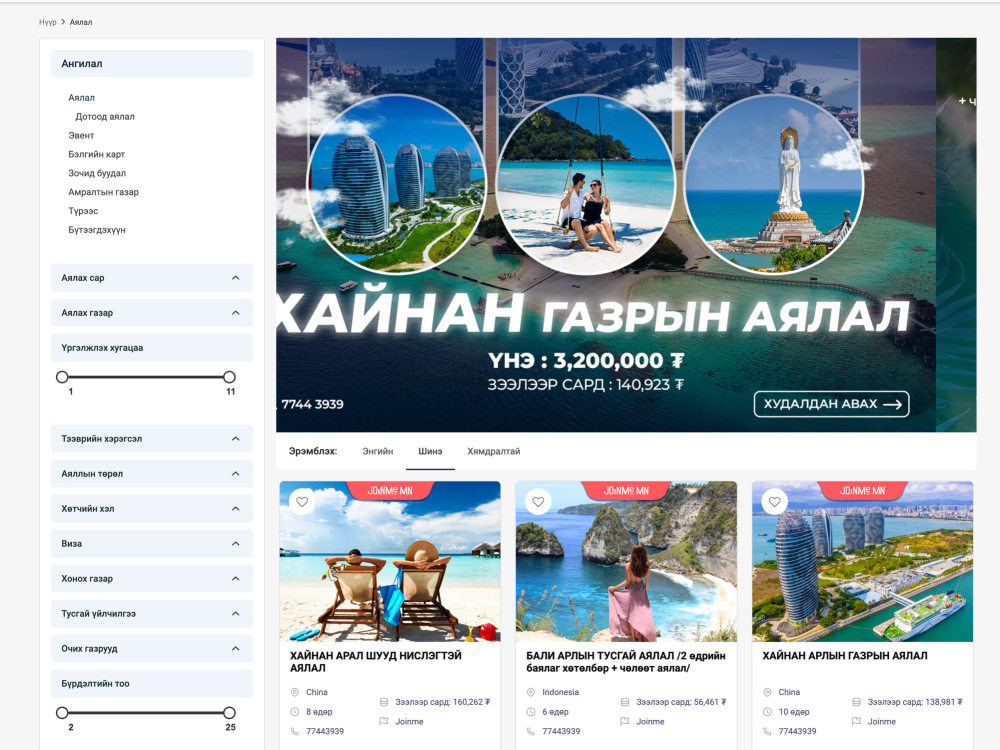Select the Дотоод аялал subcategory
This screenshot has width=1000, height=750.
tap(105, 117)
